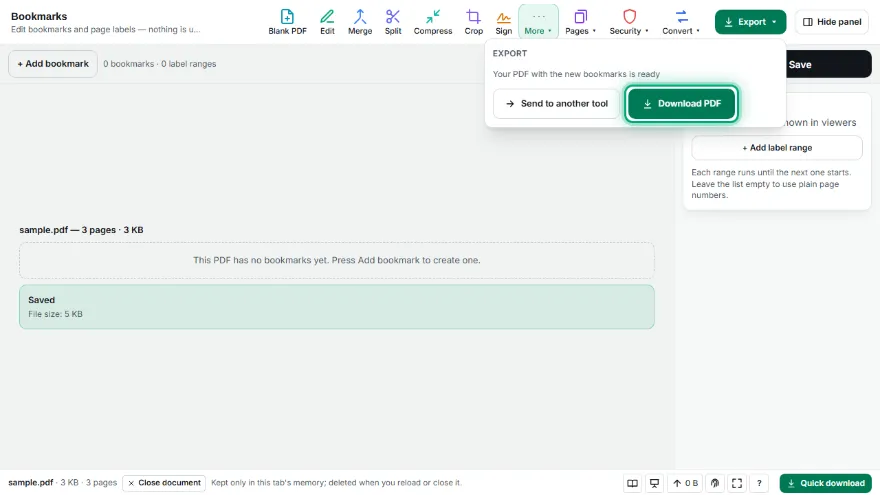Click the Quick download button
The image size is (880, 495).
[x=826, y=483]
